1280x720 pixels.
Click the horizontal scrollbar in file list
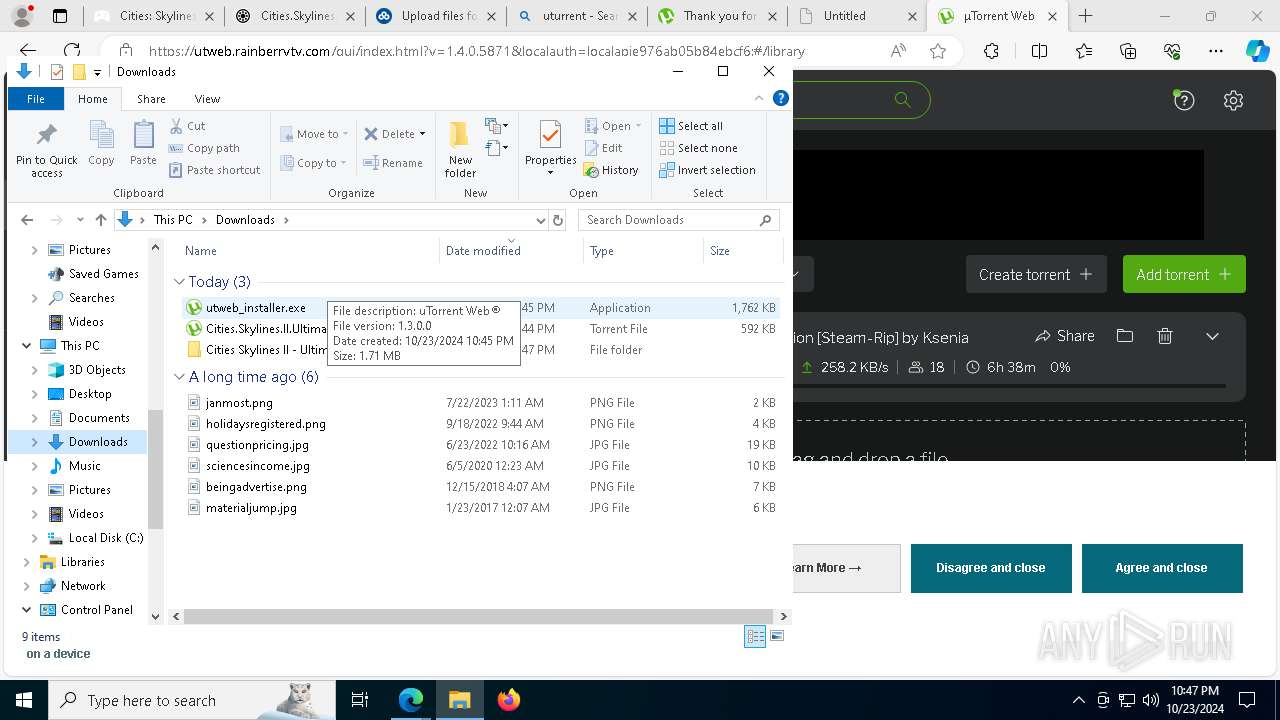479,617
